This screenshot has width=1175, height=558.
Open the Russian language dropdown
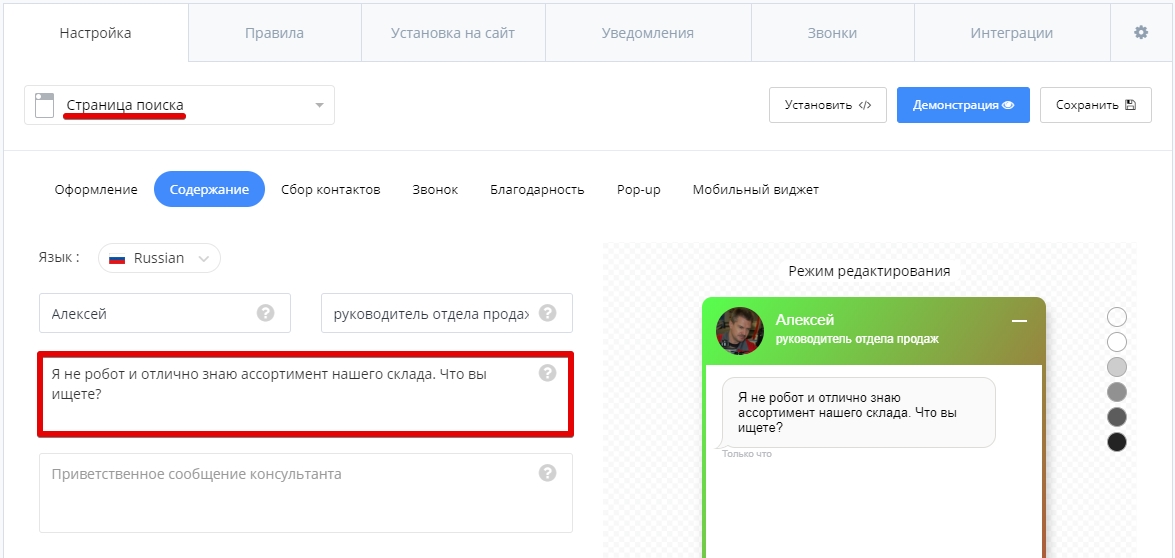pyautogui.click(x=159, y=258)
